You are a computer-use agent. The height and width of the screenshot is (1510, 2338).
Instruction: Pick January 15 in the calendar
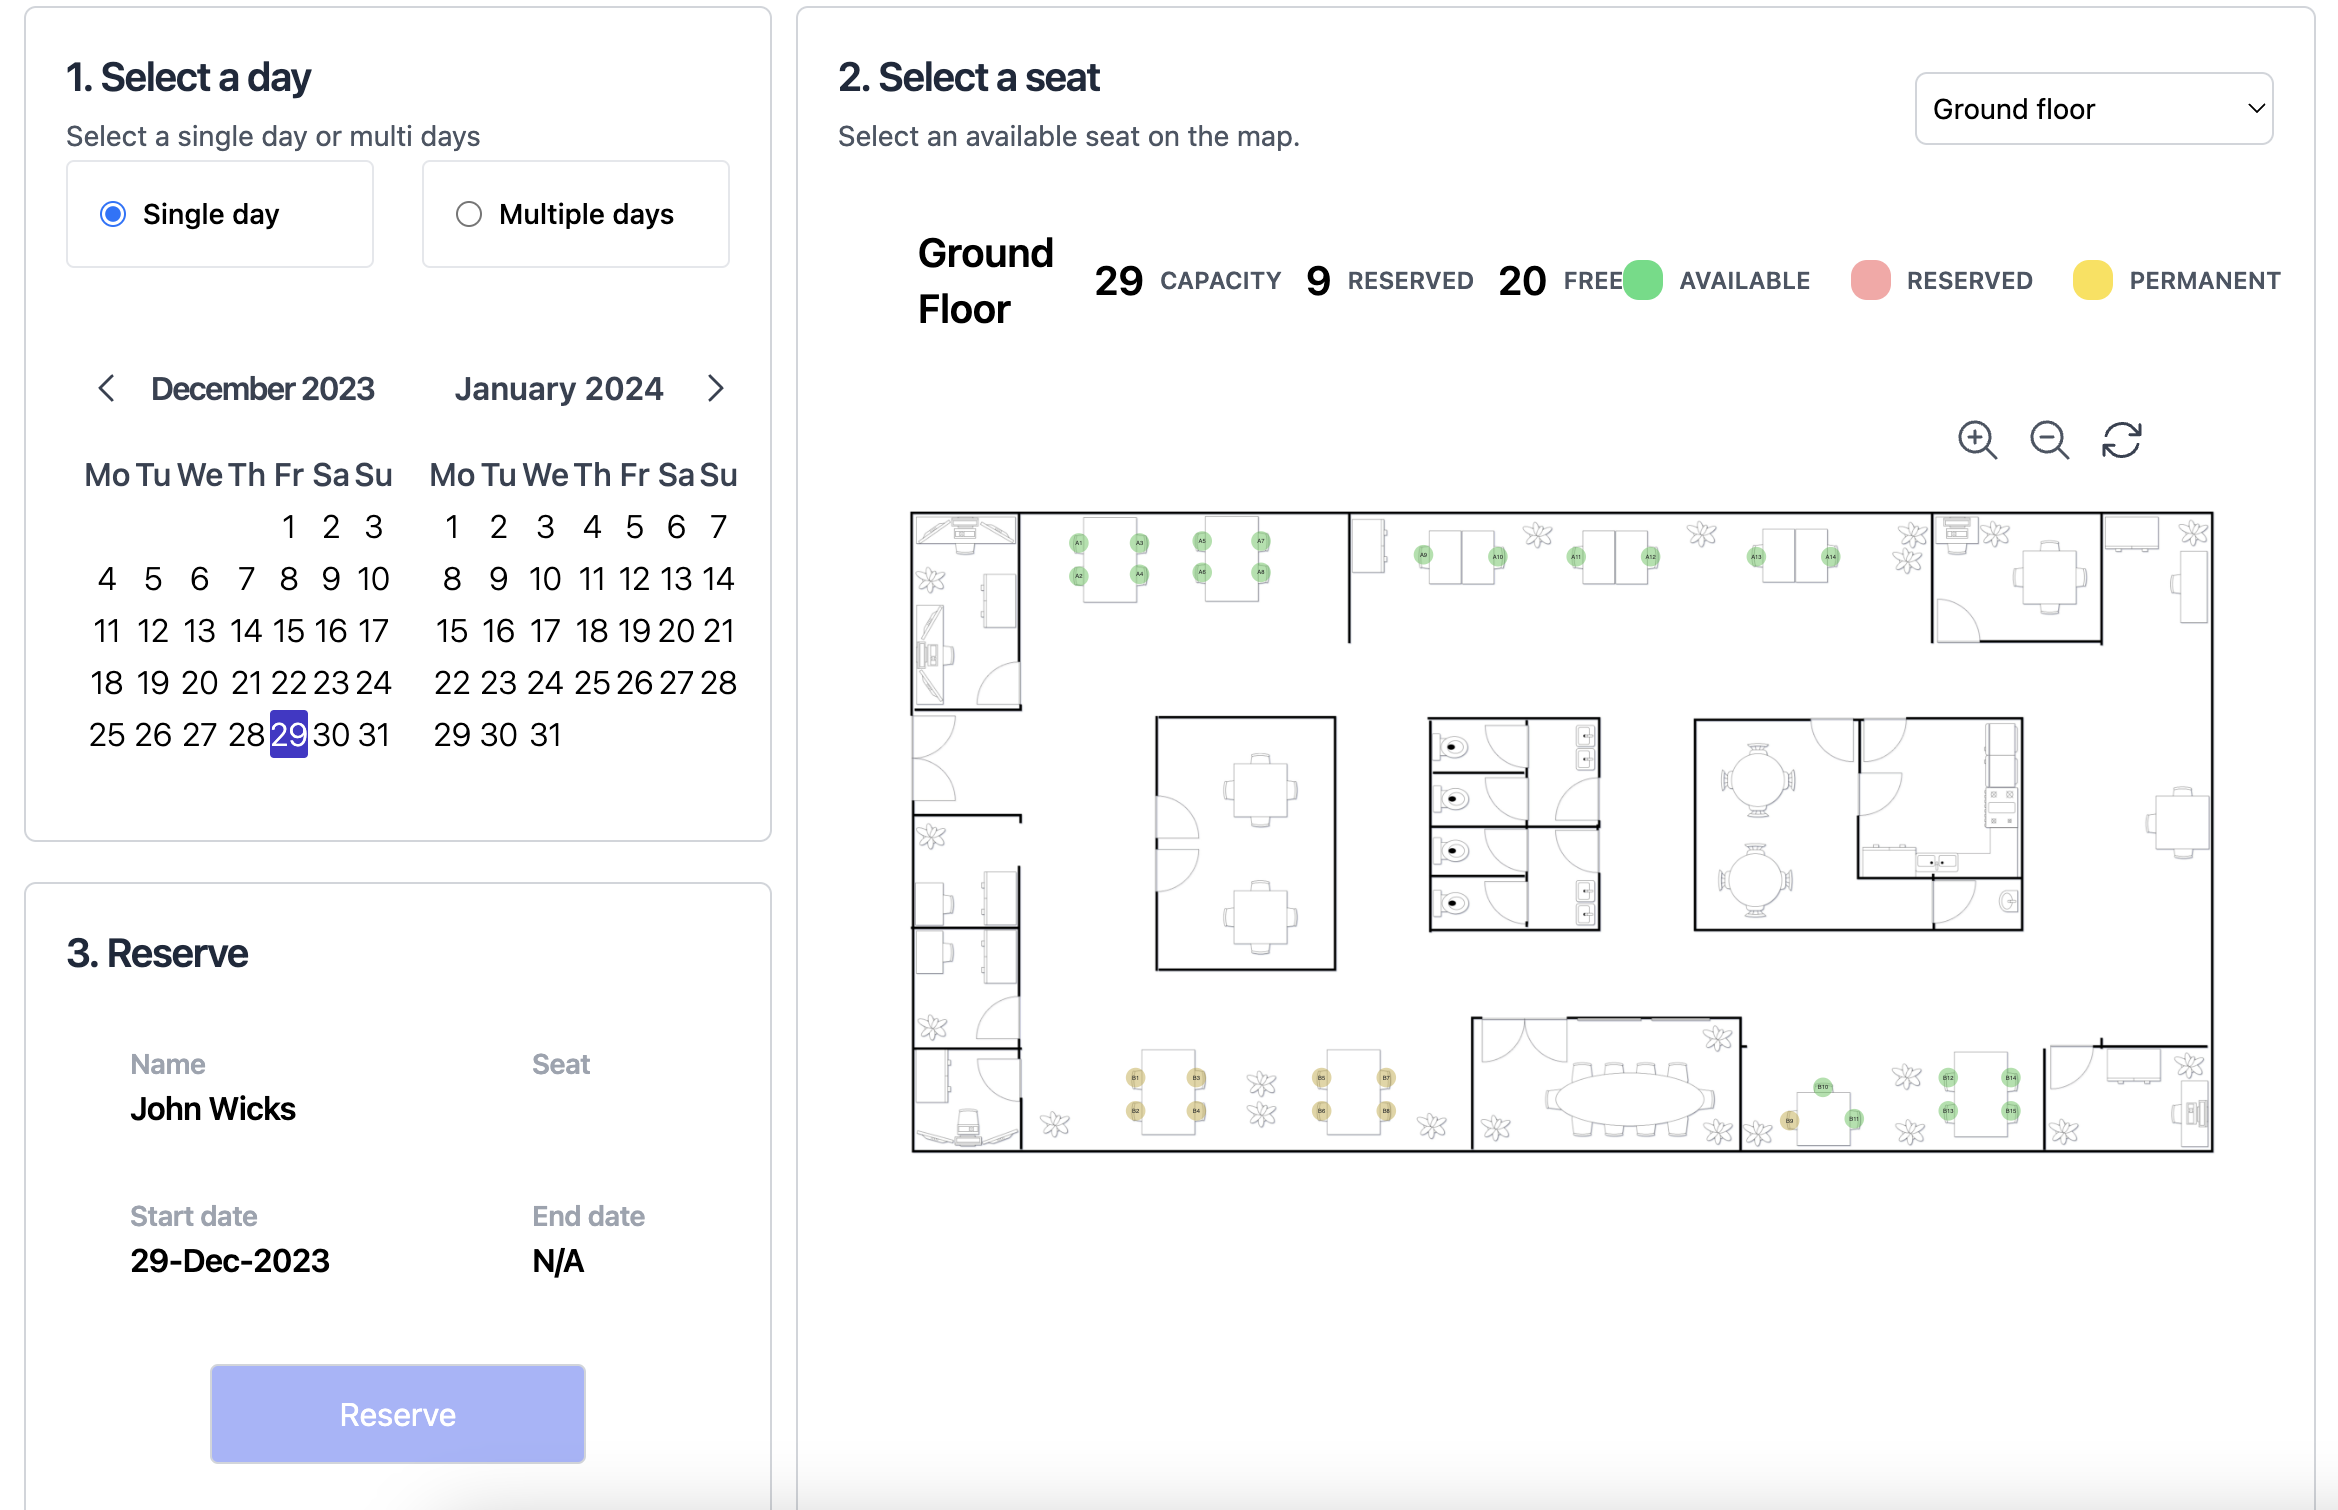pyautogui.click(x=451, y=630)
